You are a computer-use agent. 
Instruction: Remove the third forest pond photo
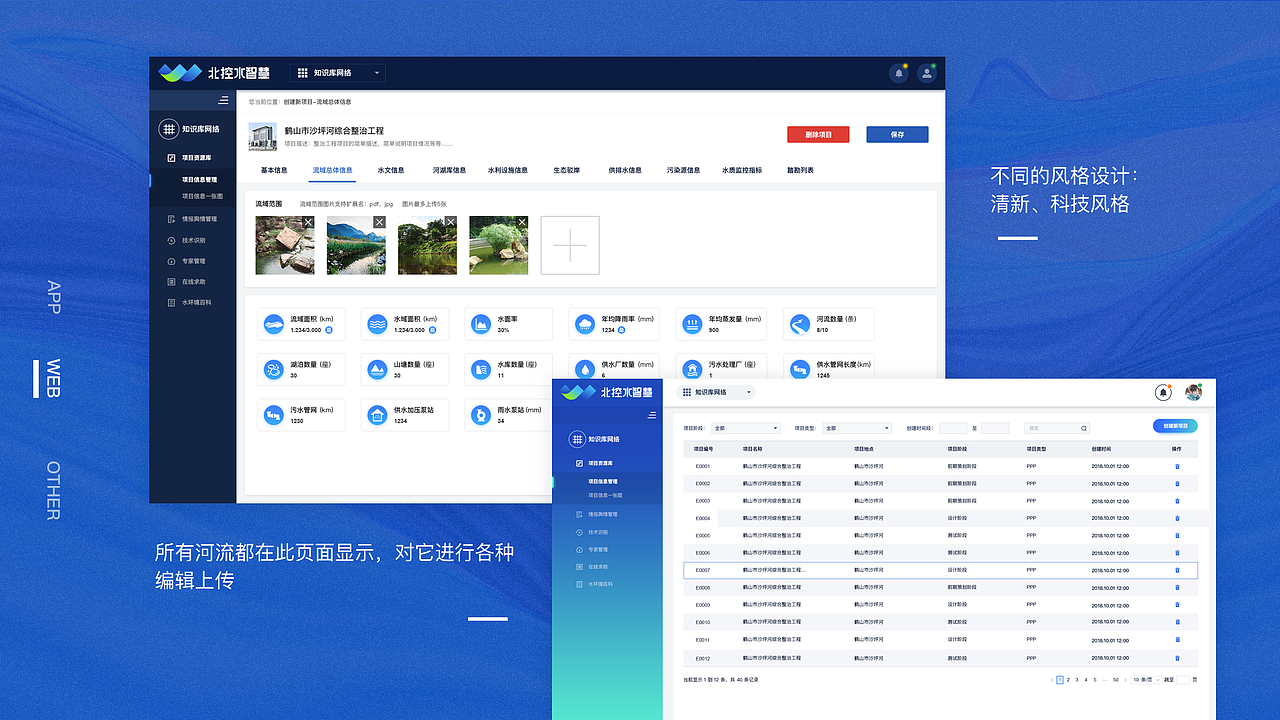pos(450,222)
